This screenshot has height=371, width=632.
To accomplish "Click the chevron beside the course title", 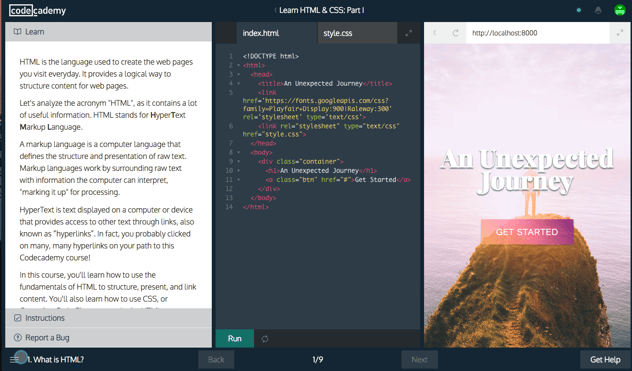I will 275,10.
